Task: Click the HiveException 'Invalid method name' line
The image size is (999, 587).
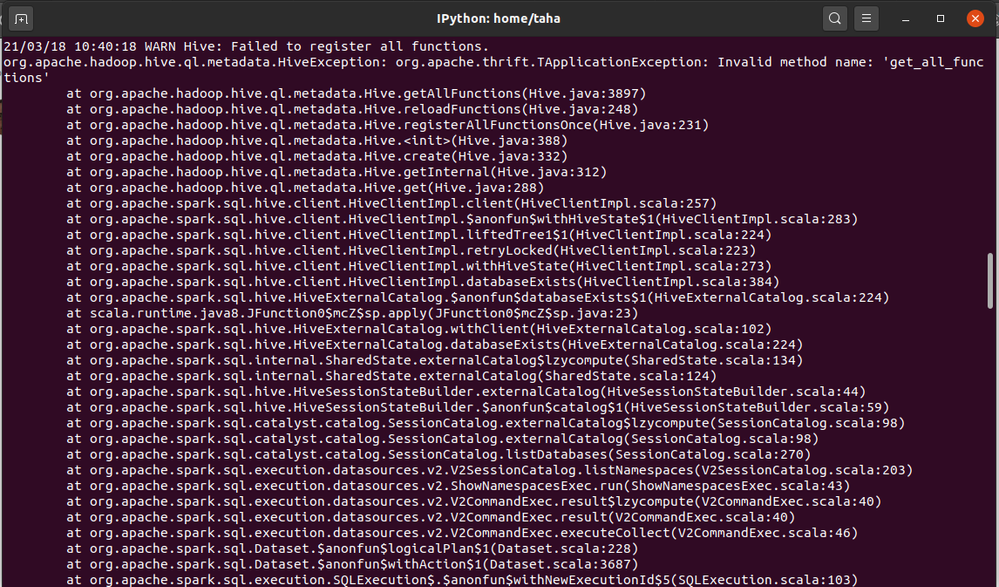Action: pos(493,70)
